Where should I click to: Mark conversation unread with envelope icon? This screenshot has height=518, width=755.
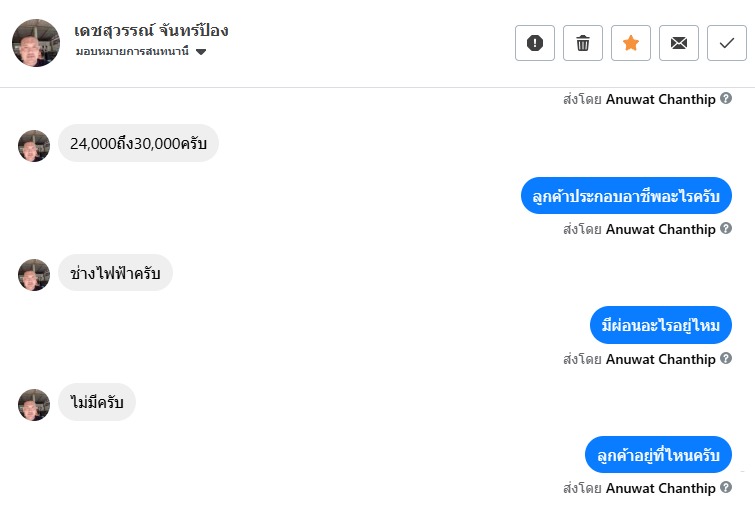[x=679, y=43]
